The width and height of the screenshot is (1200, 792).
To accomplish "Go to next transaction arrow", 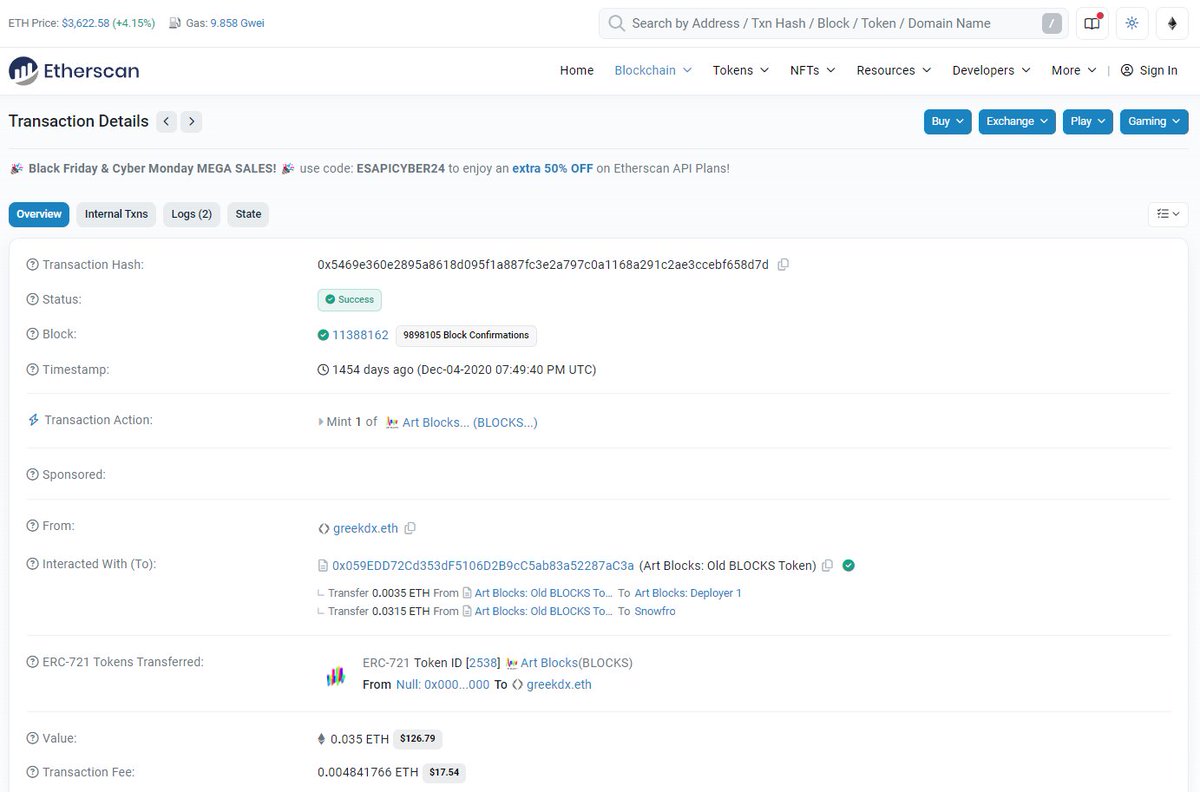I will point(192,121).
